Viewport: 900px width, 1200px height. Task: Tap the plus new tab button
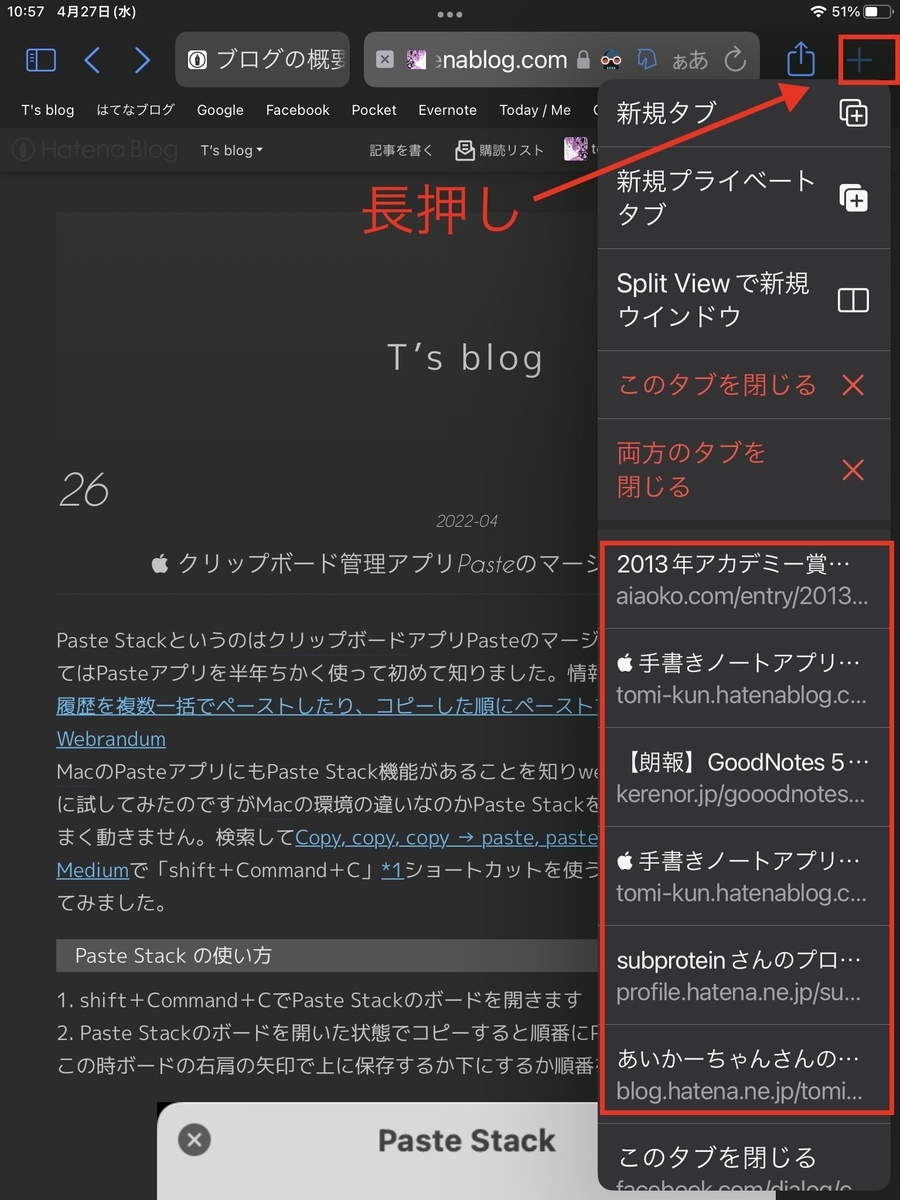(x=859, y=60)
